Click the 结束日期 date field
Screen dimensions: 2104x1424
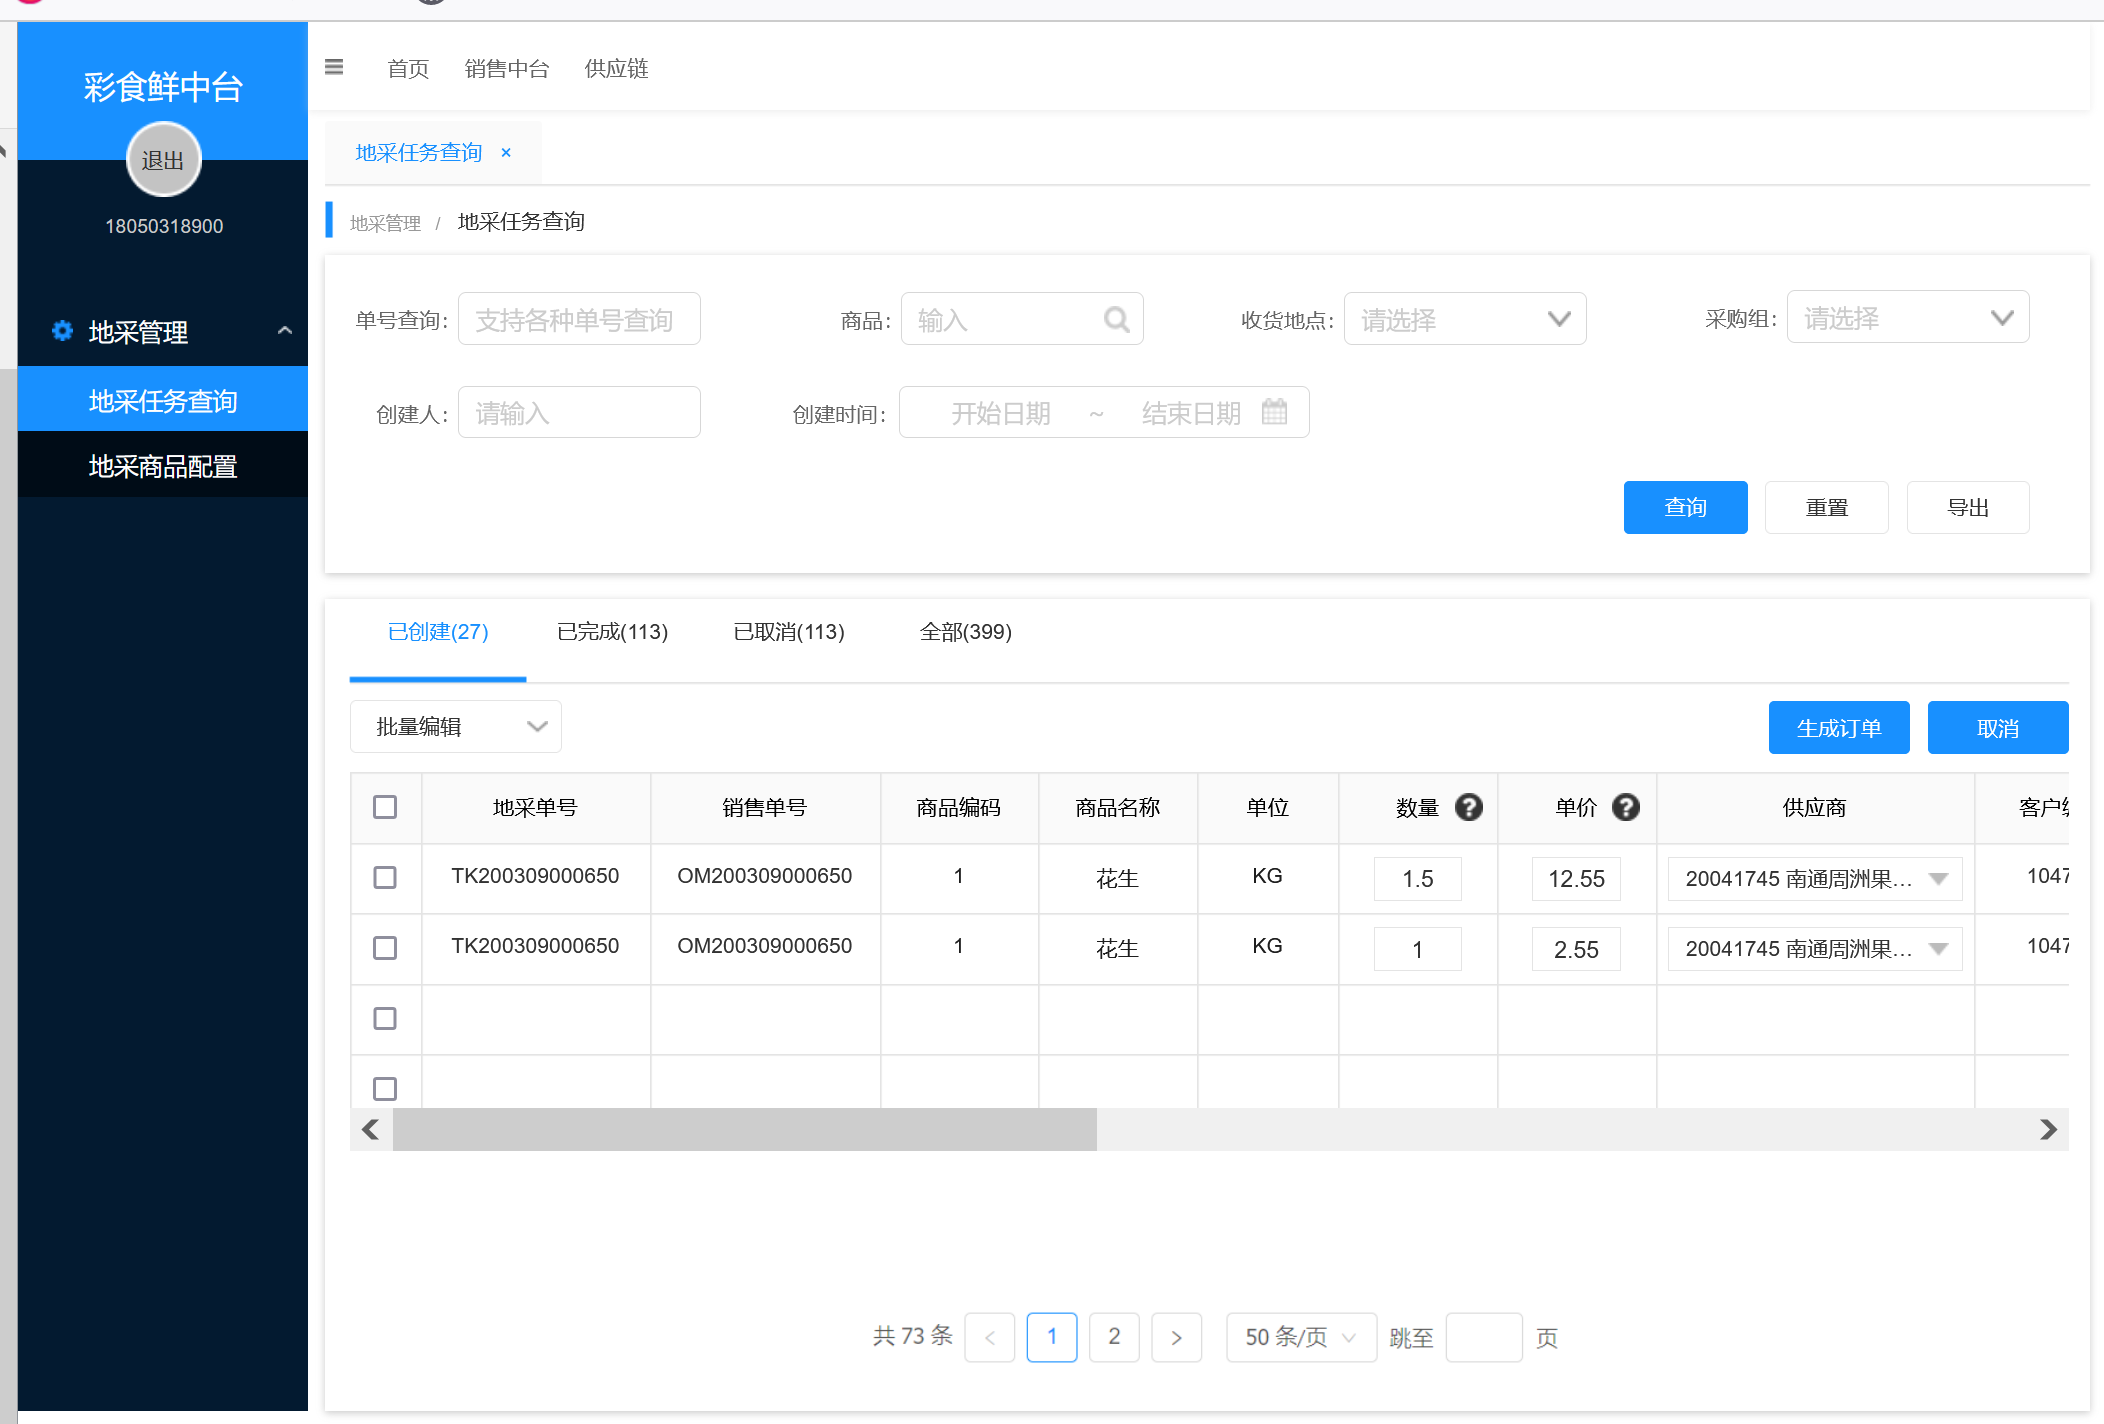(x=1191, y=413)
